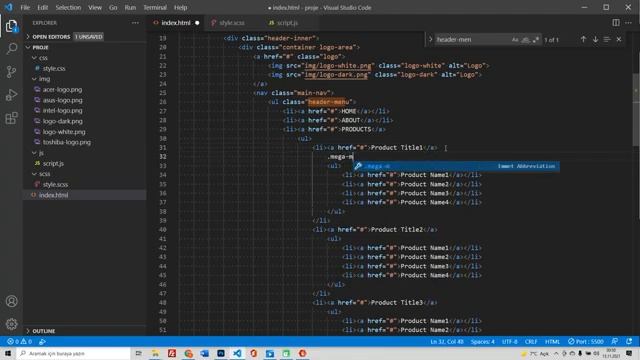Click the notifications bell in status bar
640x360 pixels.
[x=629, y=341]
